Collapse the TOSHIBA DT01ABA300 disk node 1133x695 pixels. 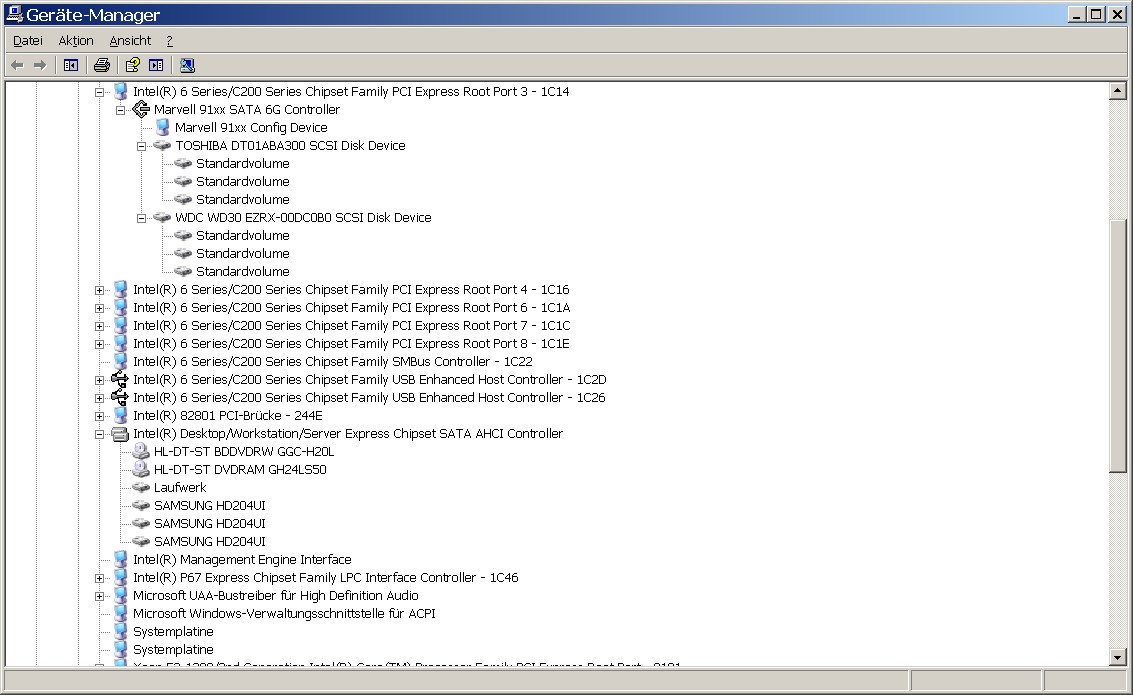pyautogui.click(x=142, y=146)
